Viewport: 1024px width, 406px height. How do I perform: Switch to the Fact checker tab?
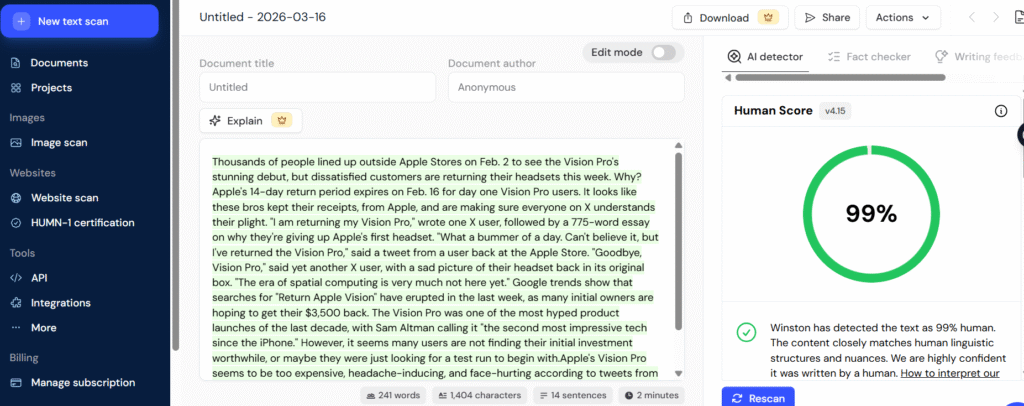click(x=868, y=57)
